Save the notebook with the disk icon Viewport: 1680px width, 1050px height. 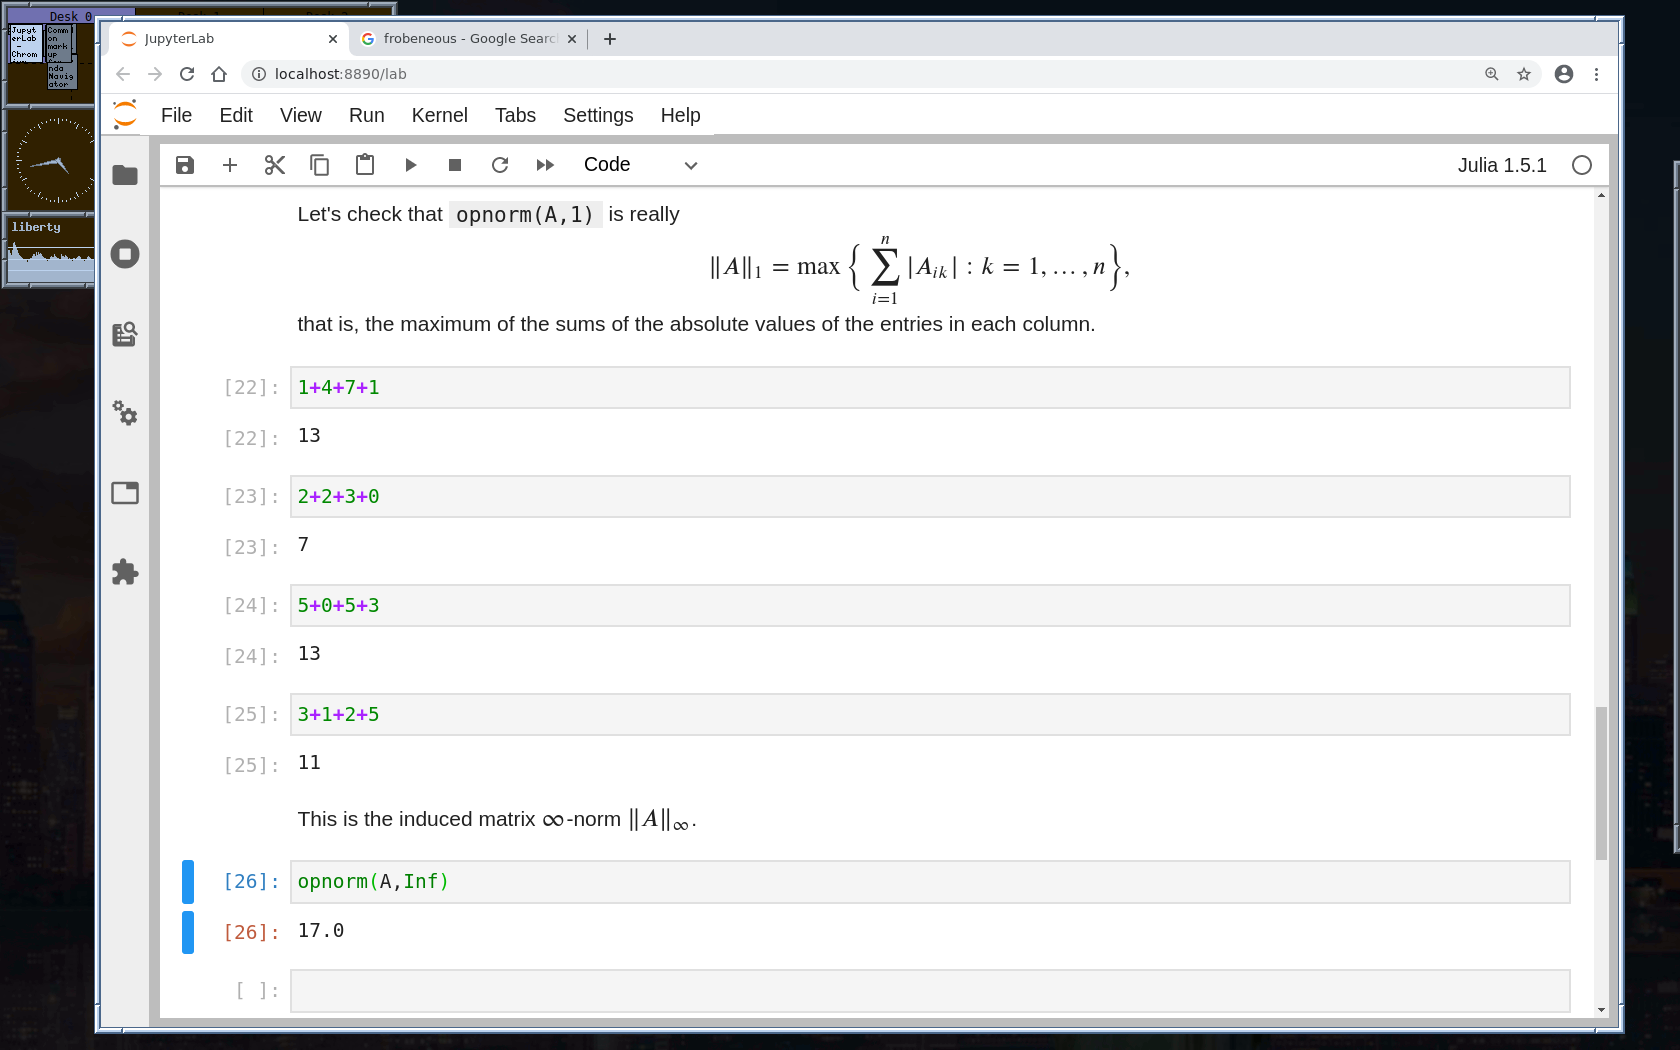pyautogui.click(x=185, y=165)
